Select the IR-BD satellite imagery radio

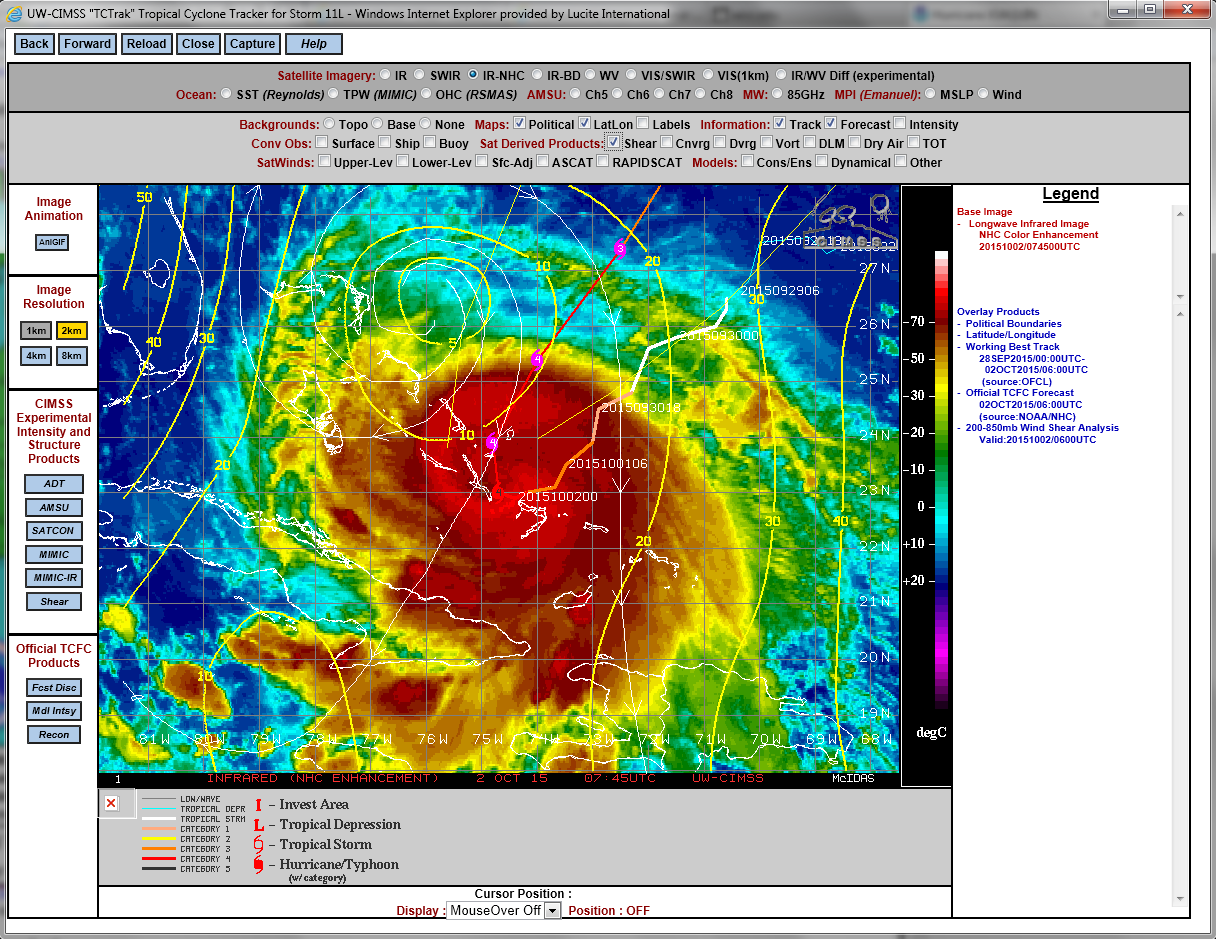[x=537, y=75]
